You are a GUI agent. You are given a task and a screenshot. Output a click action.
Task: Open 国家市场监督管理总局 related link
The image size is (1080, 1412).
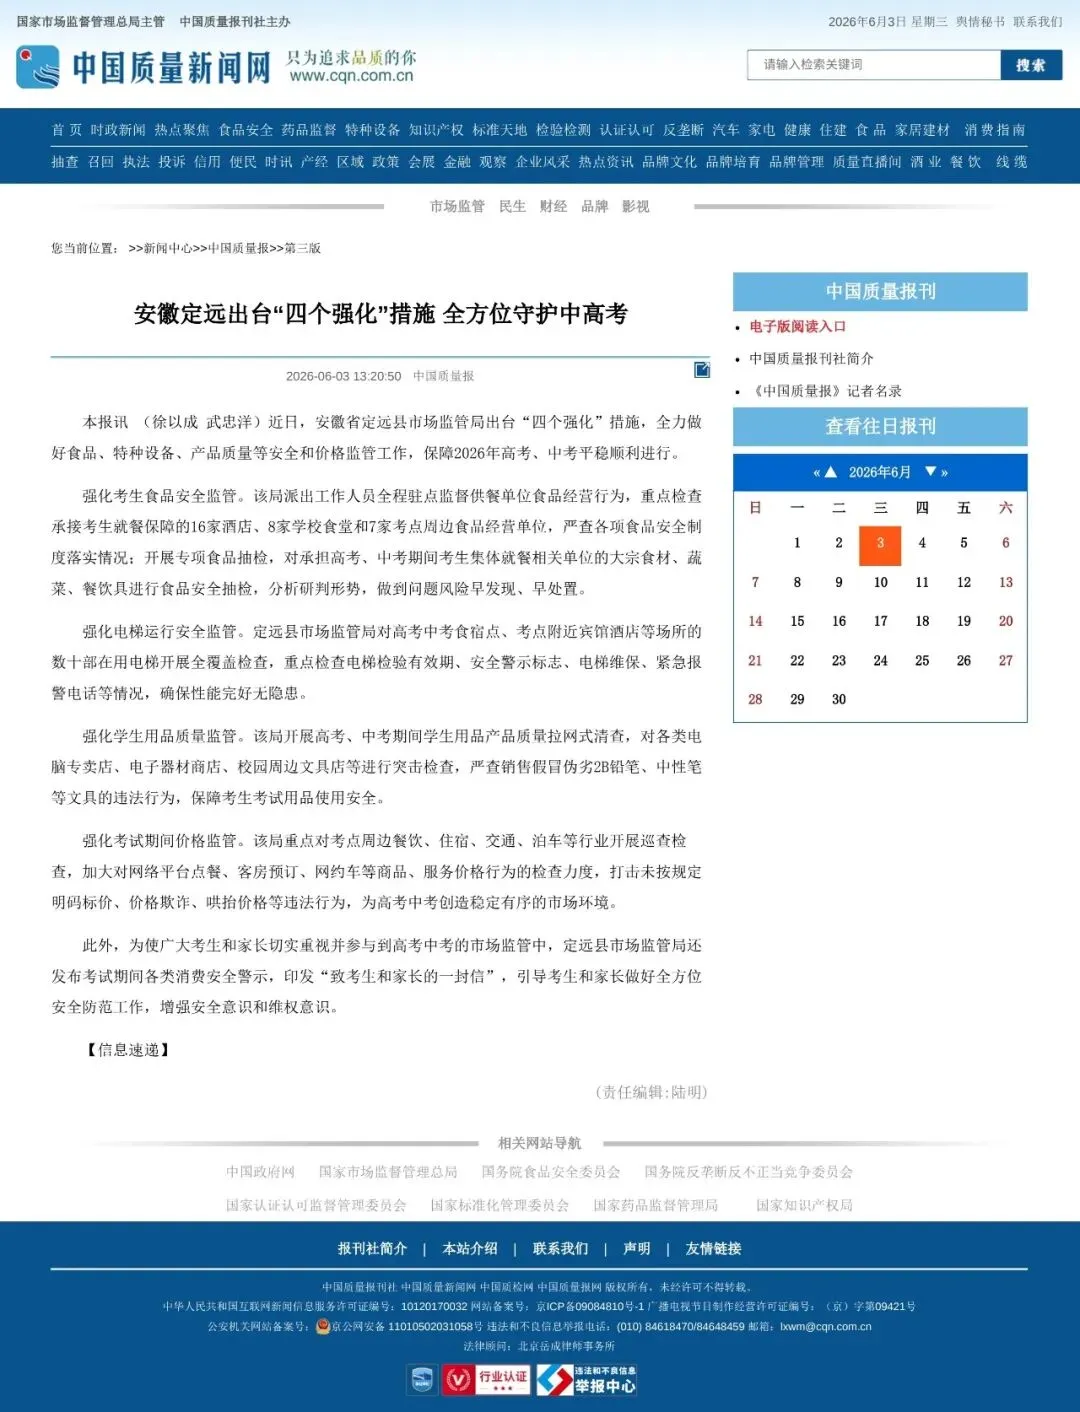pos(388,1172)
